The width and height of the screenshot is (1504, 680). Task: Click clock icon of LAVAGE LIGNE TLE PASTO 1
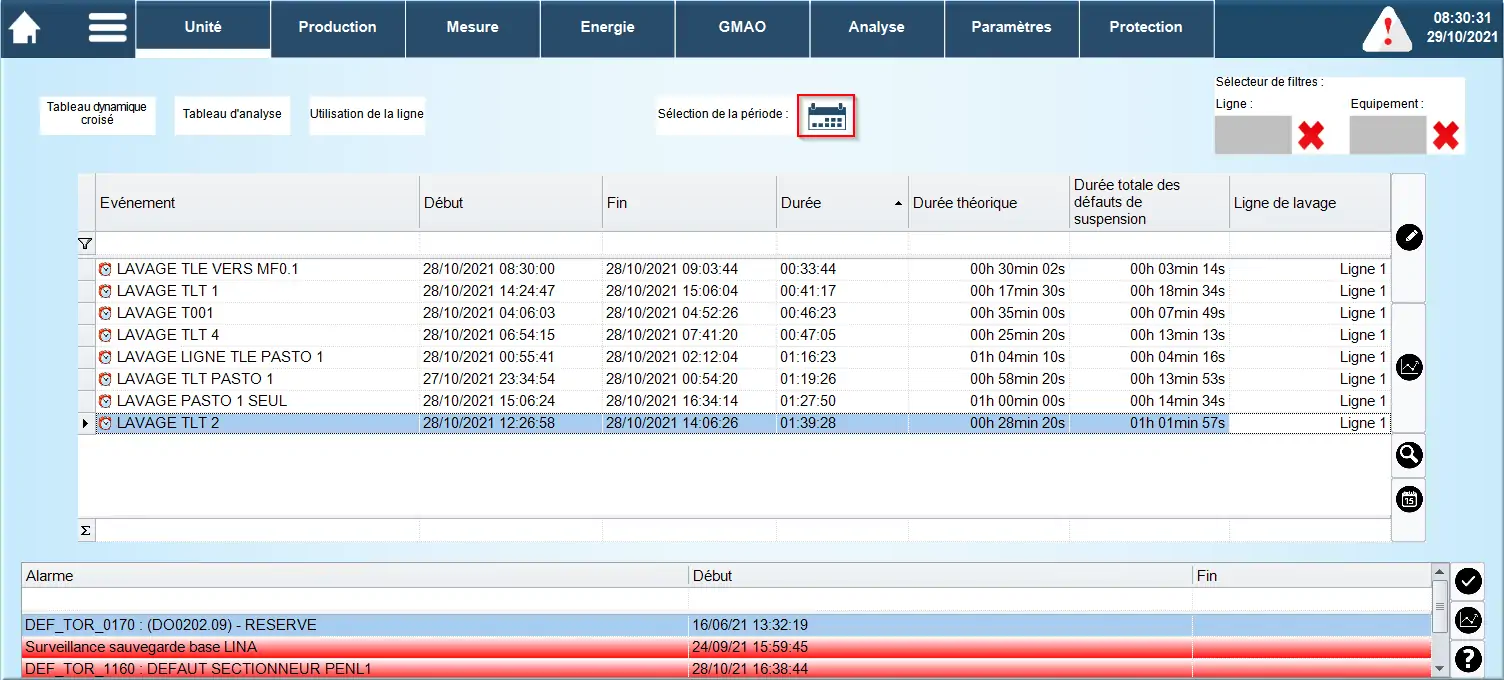(x=105, y=357)
